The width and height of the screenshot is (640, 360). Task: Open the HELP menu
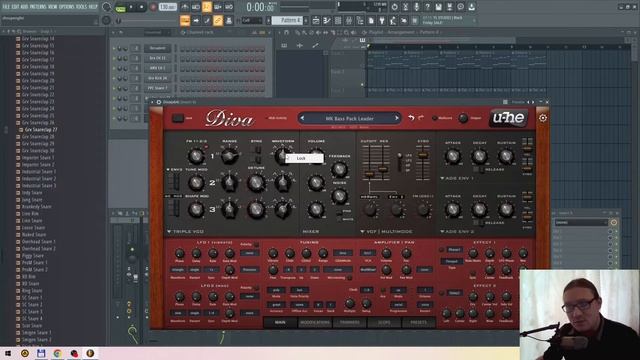[x=93, y=7]
